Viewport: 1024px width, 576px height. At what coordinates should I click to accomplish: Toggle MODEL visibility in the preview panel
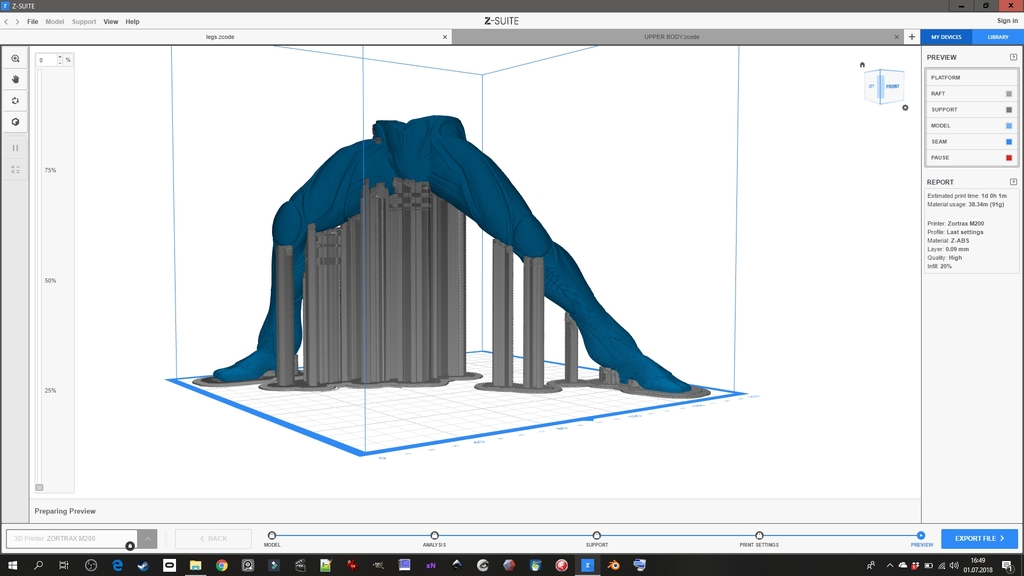[x=1009, y=125]
